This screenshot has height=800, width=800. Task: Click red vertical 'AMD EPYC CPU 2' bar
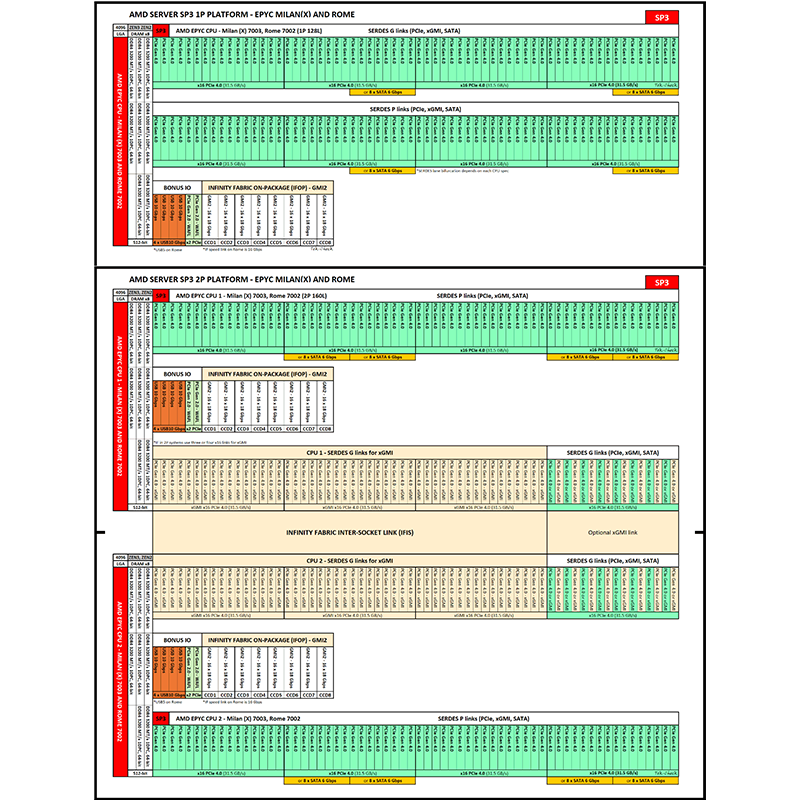click(120, 671)
